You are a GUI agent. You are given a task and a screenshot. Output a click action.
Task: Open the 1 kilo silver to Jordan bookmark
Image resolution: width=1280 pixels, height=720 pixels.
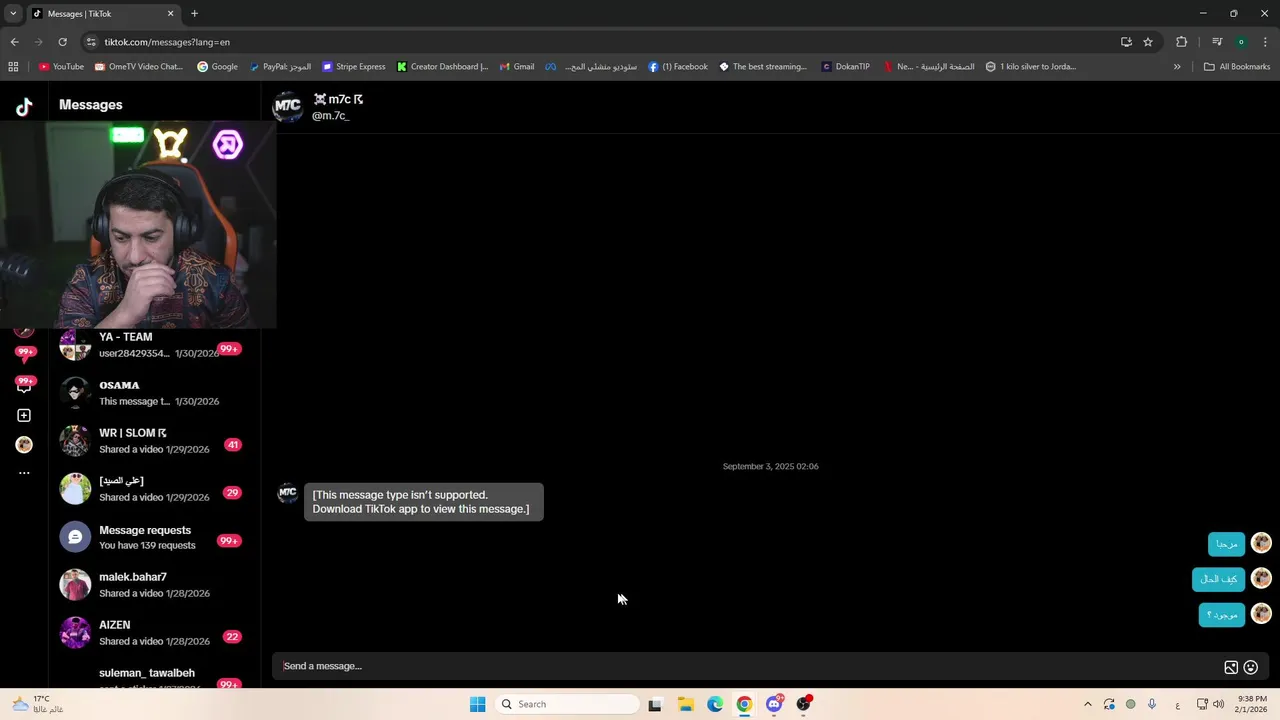point(1031,67)
